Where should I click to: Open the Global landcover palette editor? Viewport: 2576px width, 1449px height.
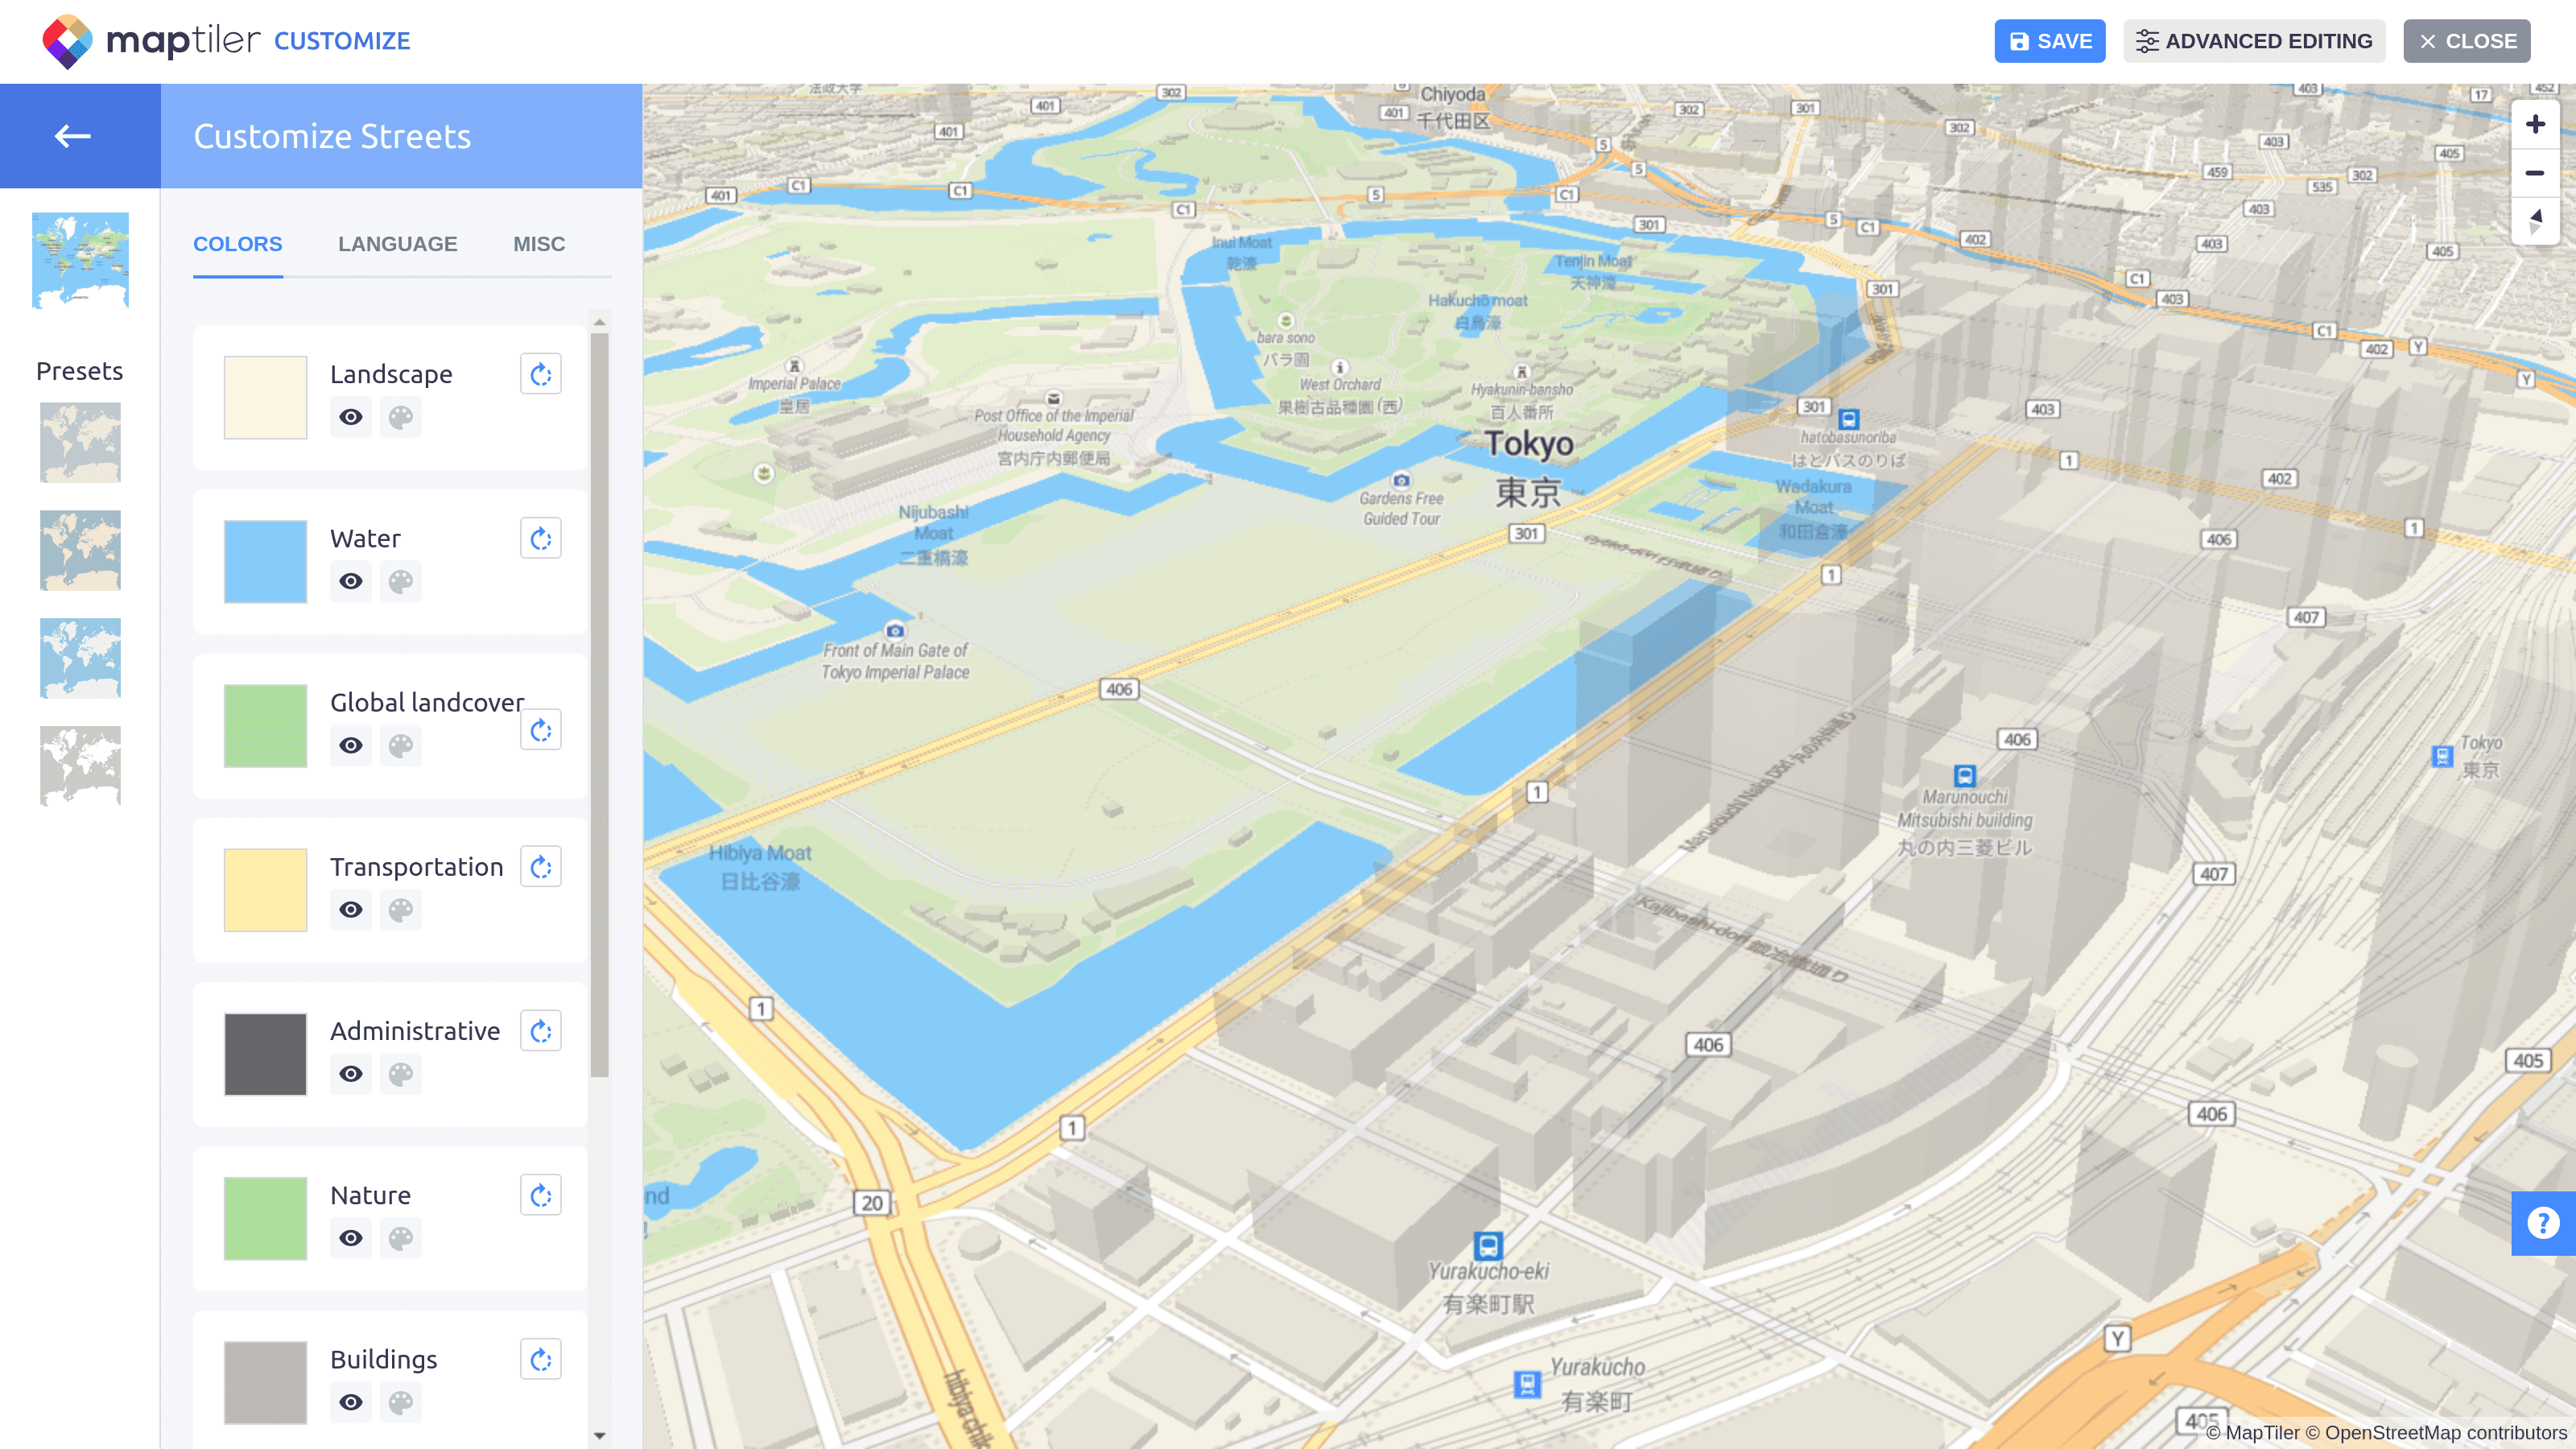401,745
